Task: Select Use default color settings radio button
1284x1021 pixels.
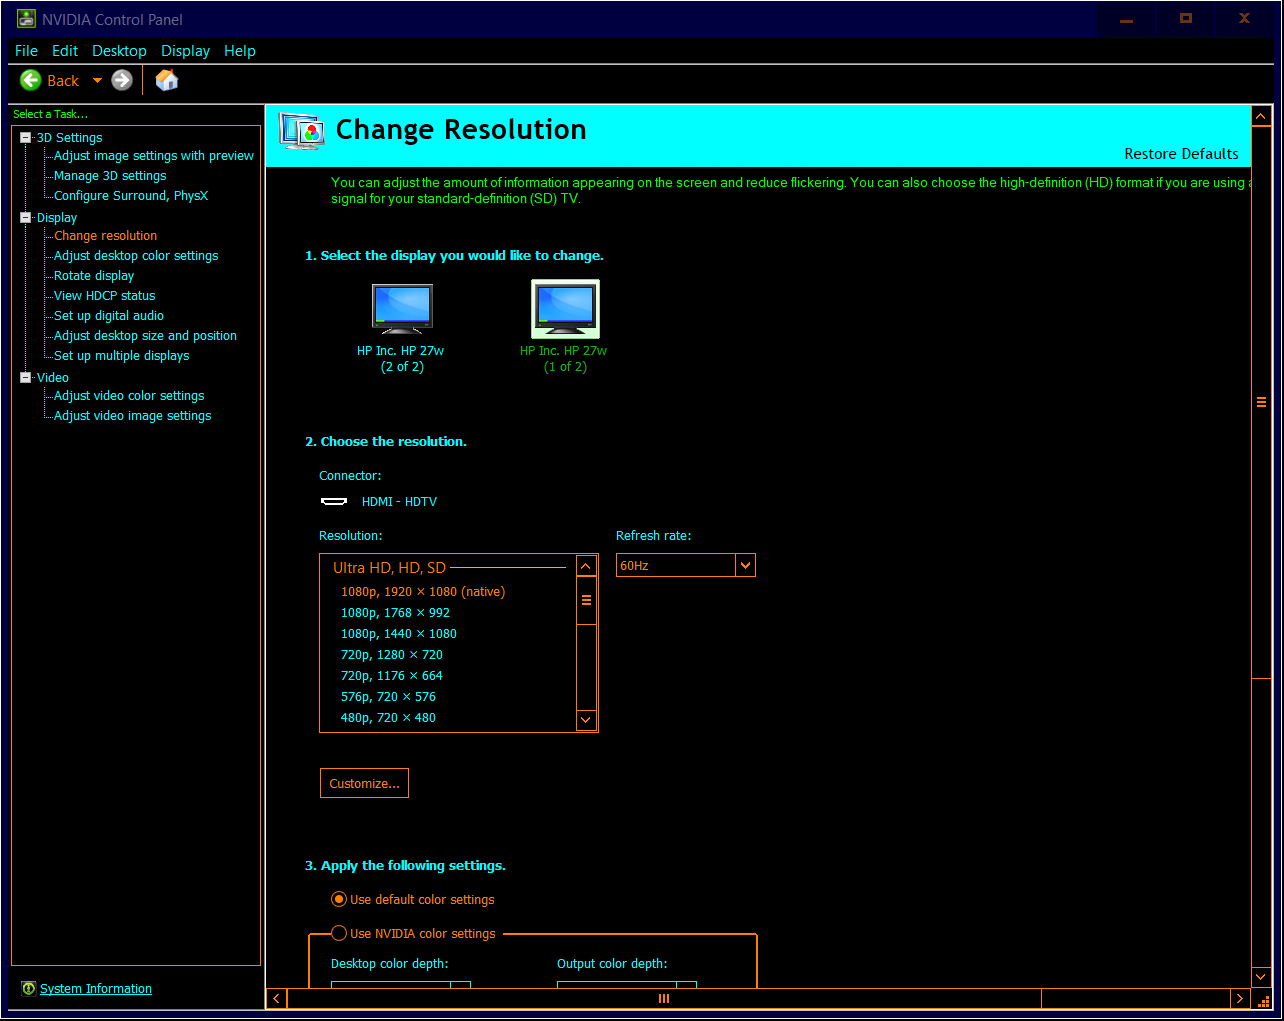Action: (339, 899)
